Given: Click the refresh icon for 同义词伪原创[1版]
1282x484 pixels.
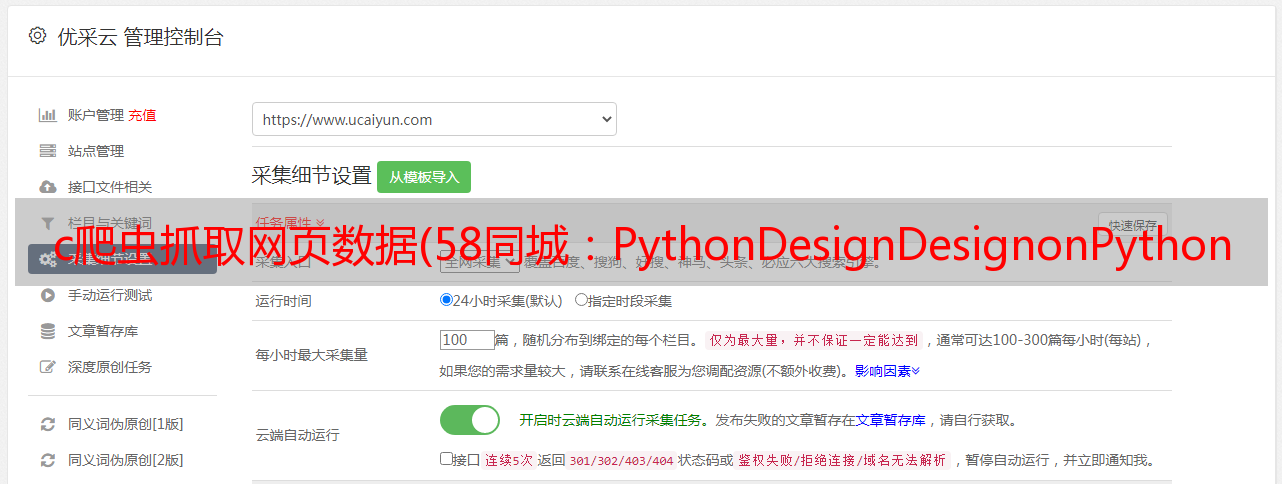Looking at the screenshot, I should pyautogui.click(x=47, y=424).
